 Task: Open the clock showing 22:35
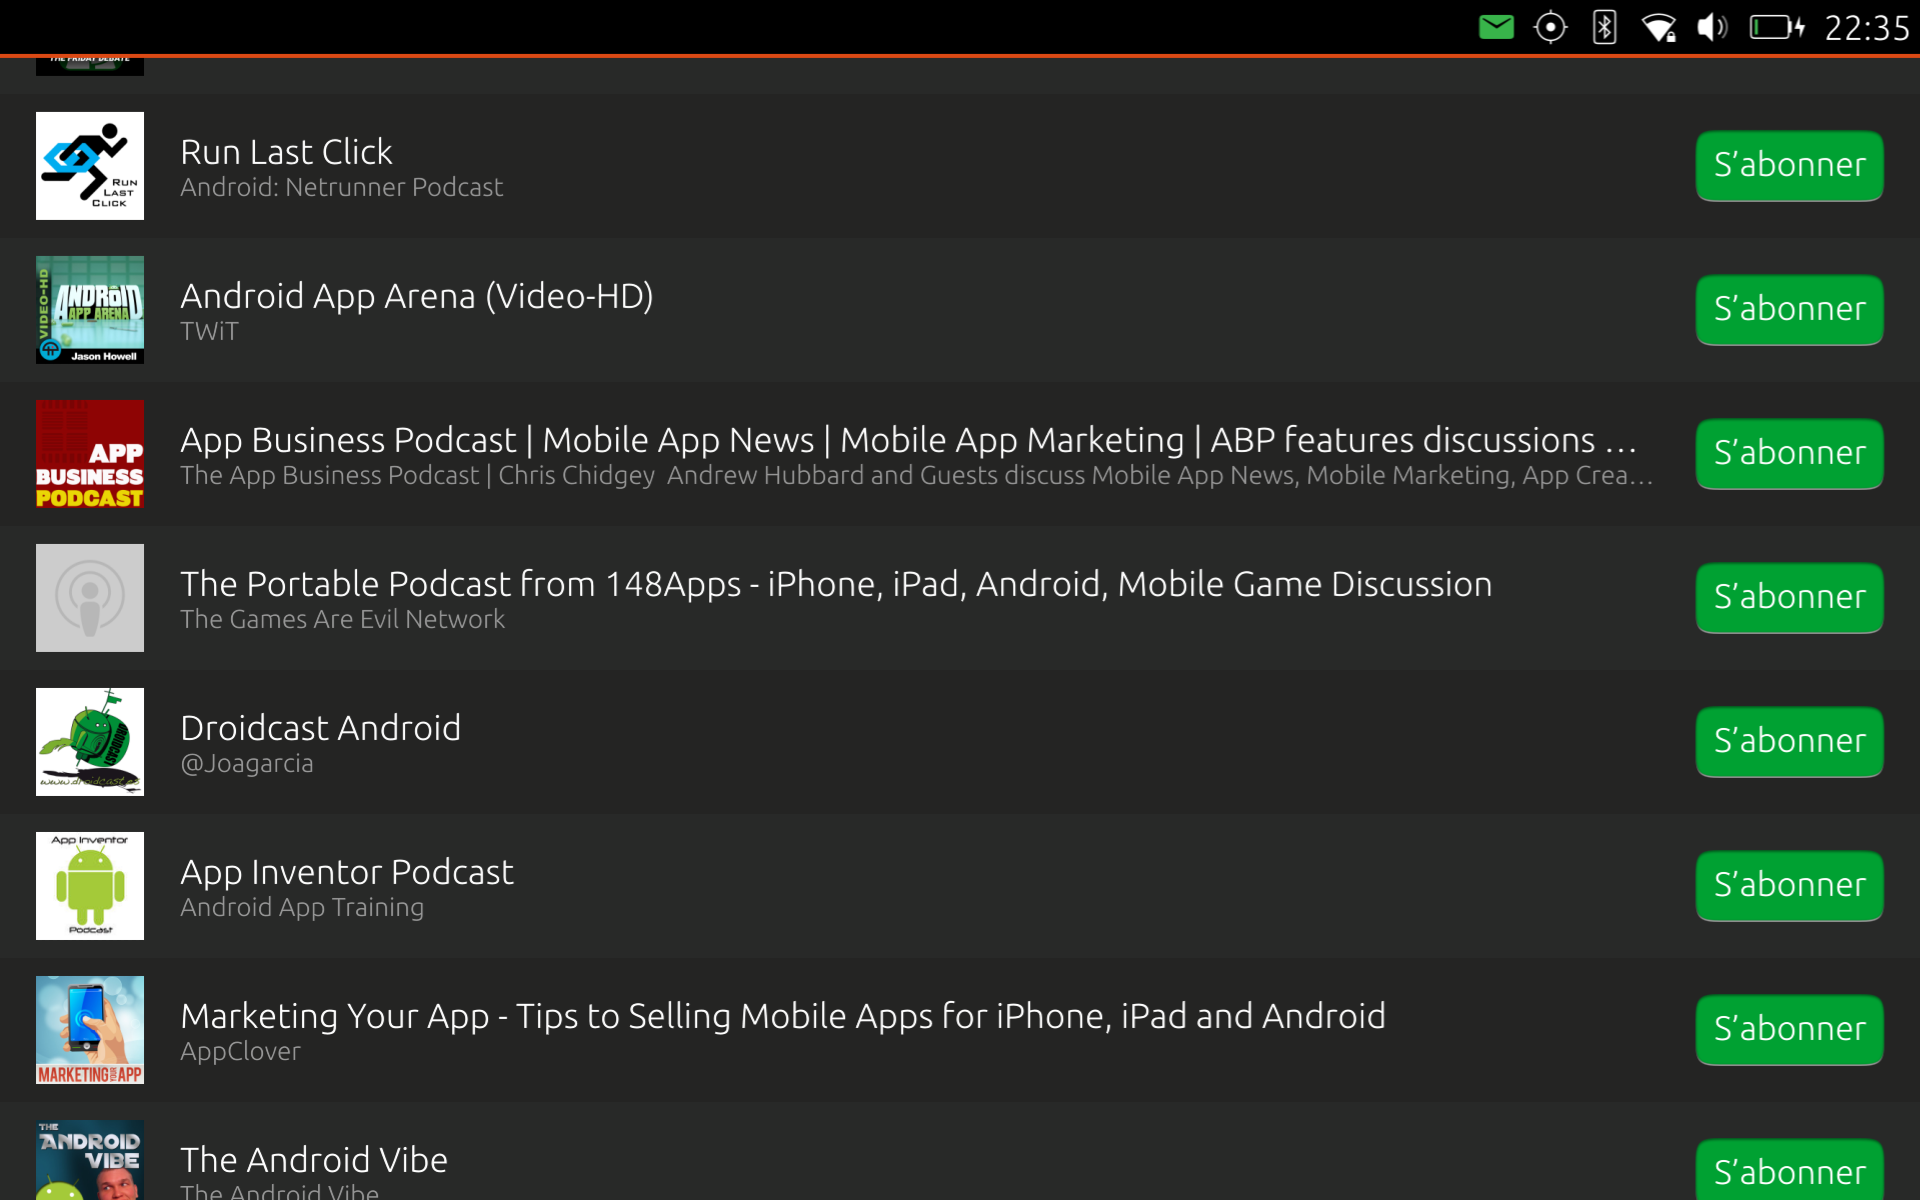pos(1866,28)
